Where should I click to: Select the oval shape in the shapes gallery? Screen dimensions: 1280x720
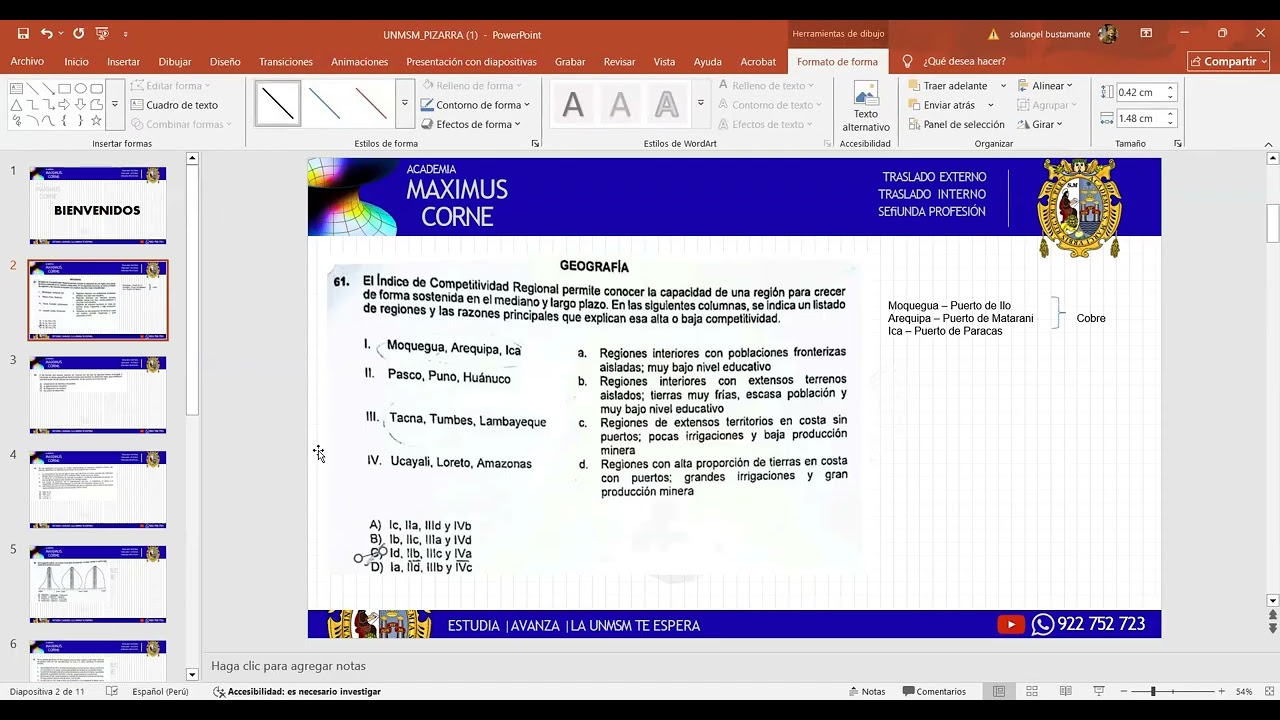(80, 88)
